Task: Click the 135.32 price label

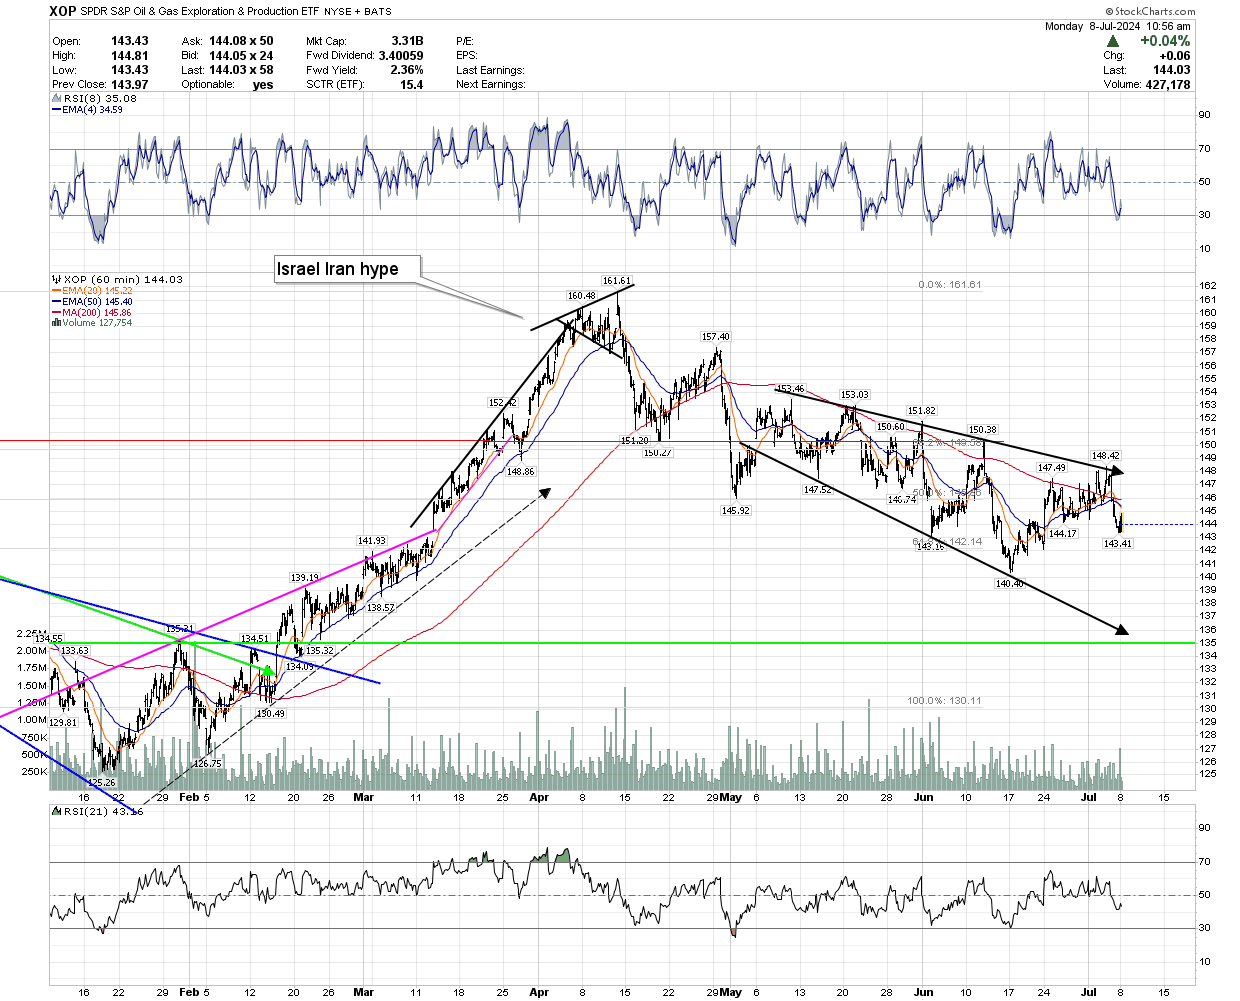Action: tap(319, 651)
